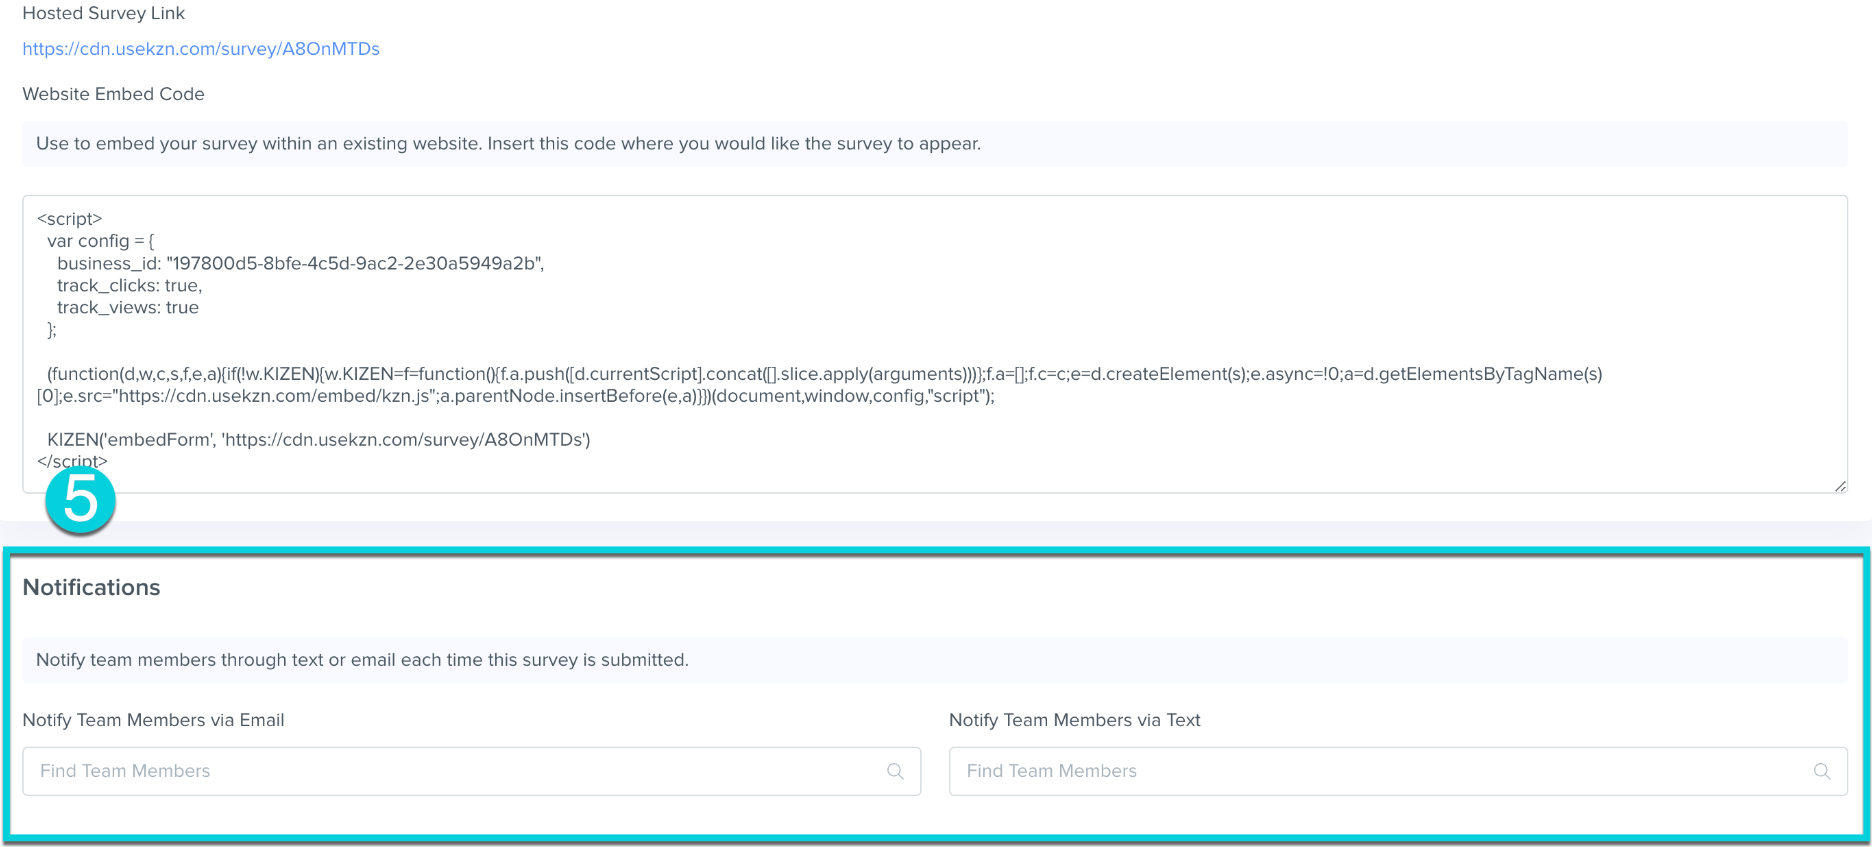Click inside the website embed code textarea
Screen dimensions: 1872x847
tap(935, 344)
